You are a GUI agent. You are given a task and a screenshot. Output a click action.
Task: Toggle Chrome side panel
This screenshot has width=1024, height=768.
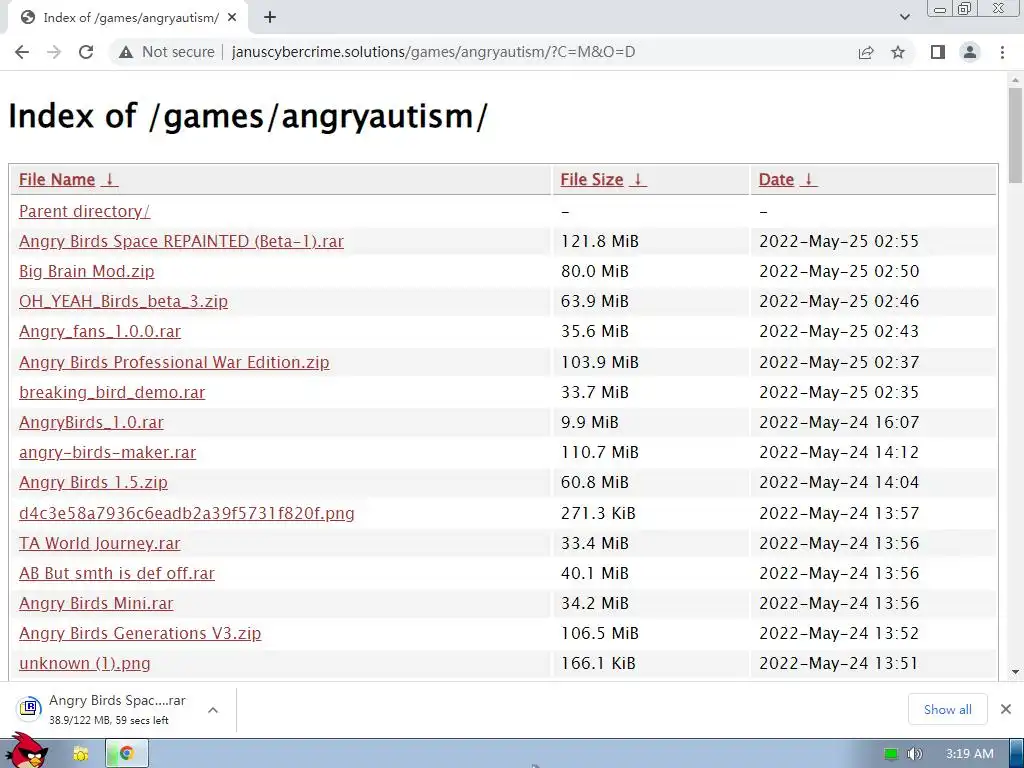click(x=938, y=52)
